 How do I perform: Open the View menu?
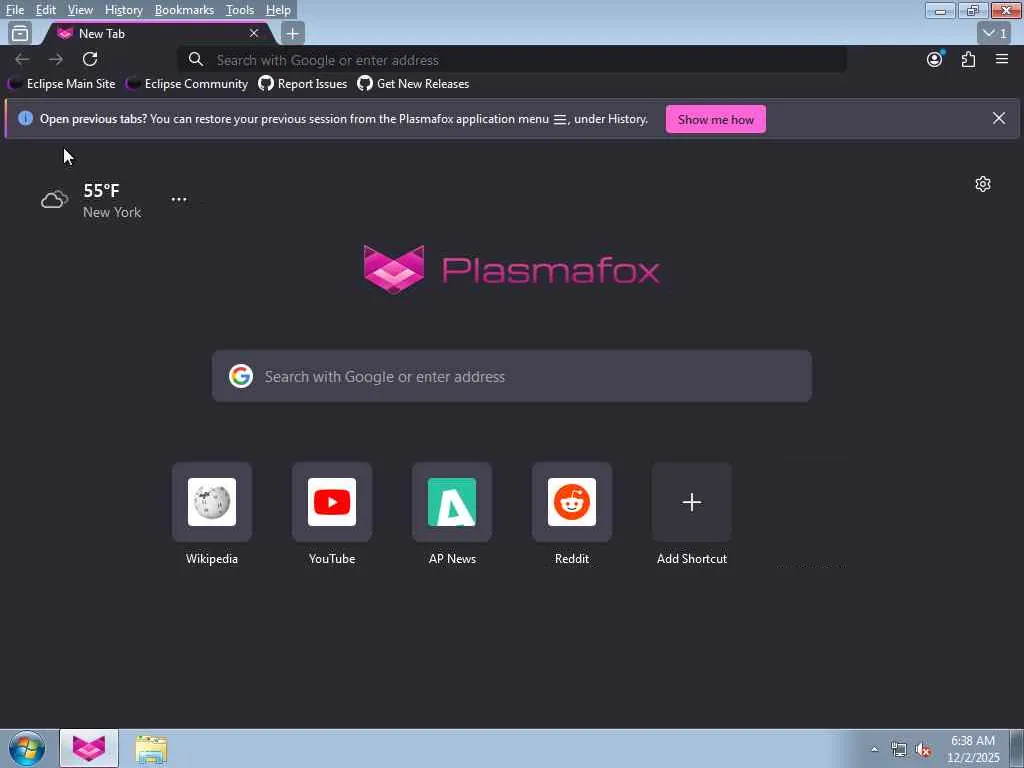tap(80, 10)
